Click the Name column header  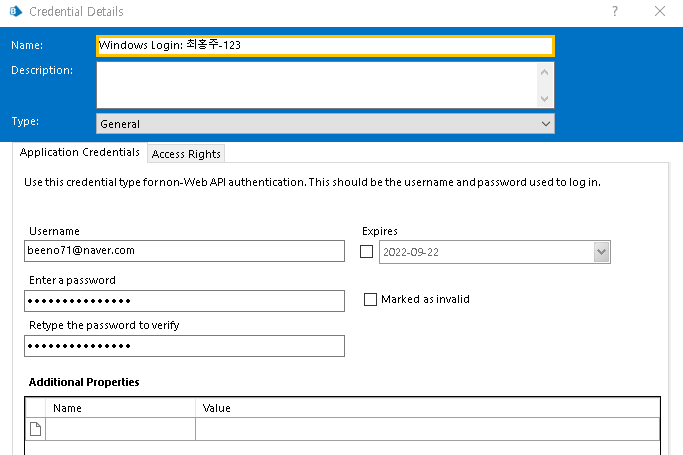[x=120, y=408]
